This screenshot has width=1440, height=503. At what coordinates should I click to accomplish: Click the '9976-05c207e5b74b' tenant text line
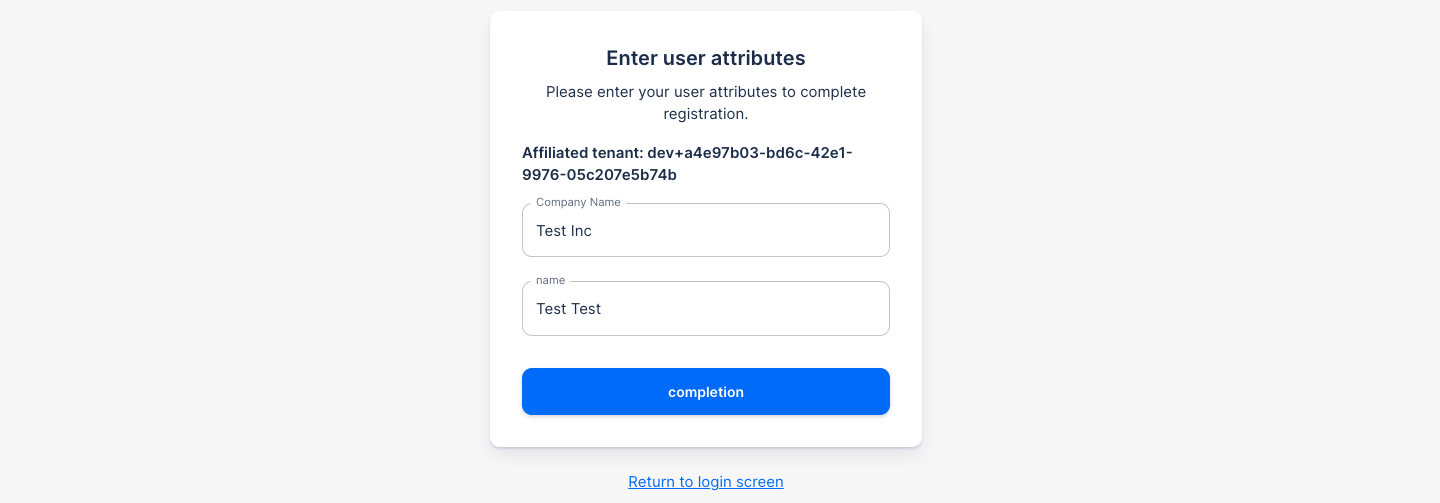pos(599,175)
